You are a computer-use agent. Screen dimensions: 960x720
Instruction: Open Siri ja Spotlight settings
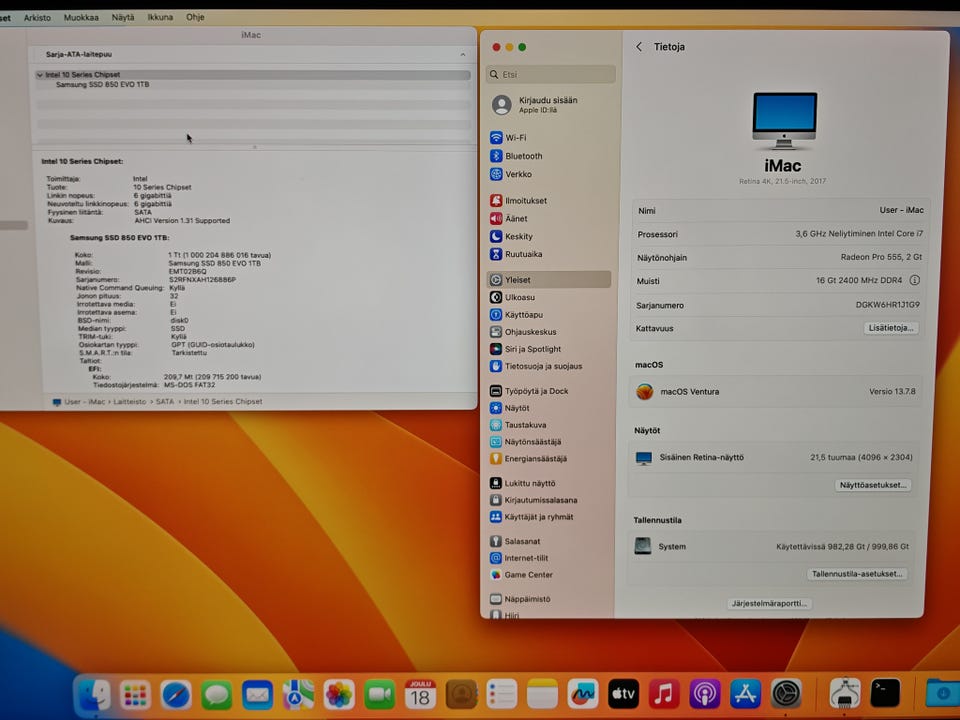(x=532, y=349)
